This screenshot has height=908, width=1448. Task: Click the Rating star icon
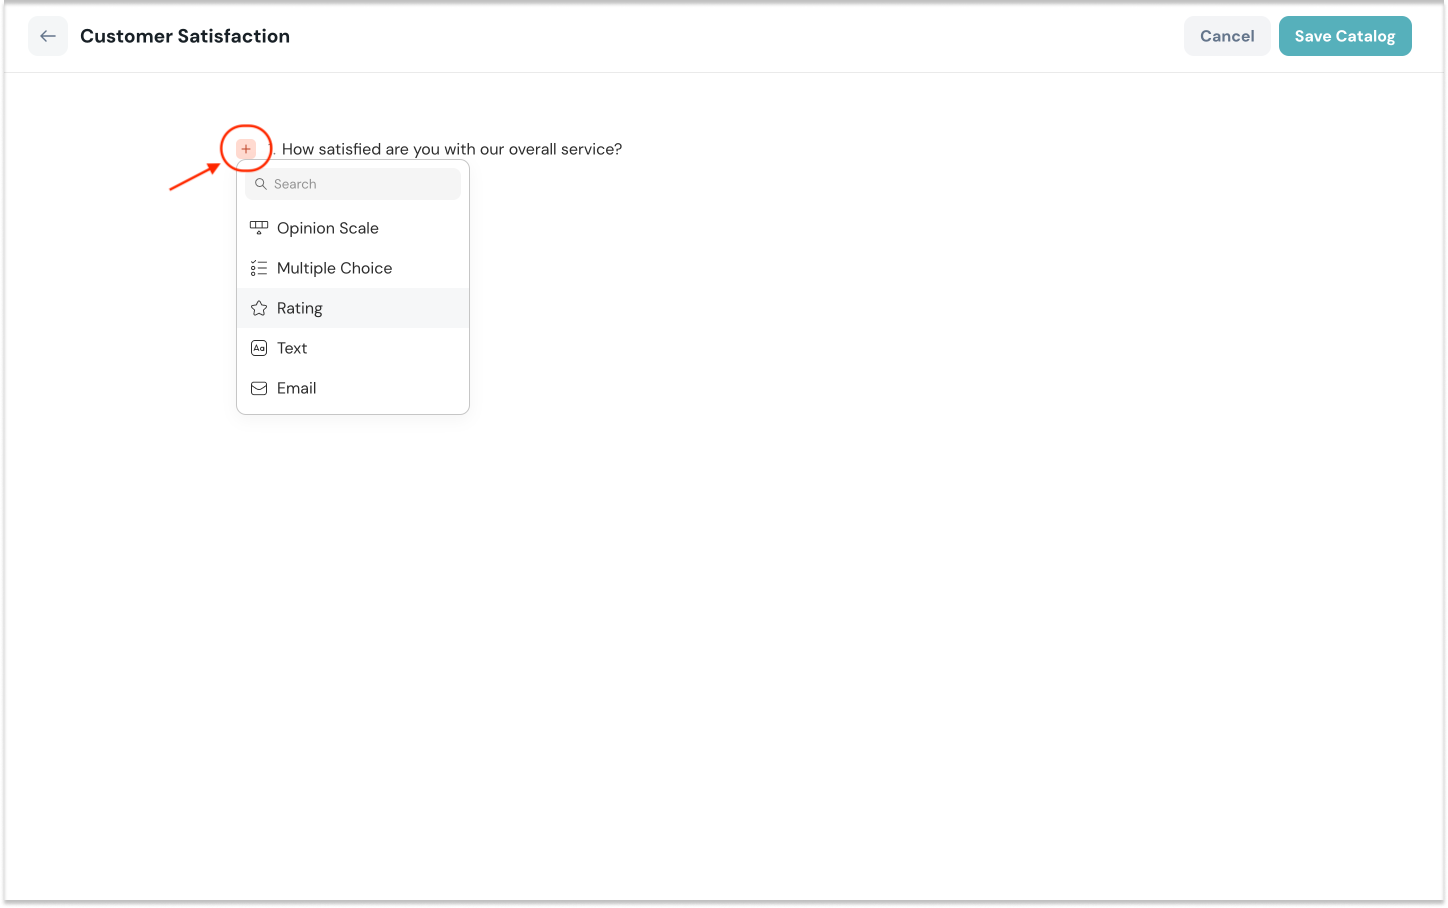pos(259,308)
